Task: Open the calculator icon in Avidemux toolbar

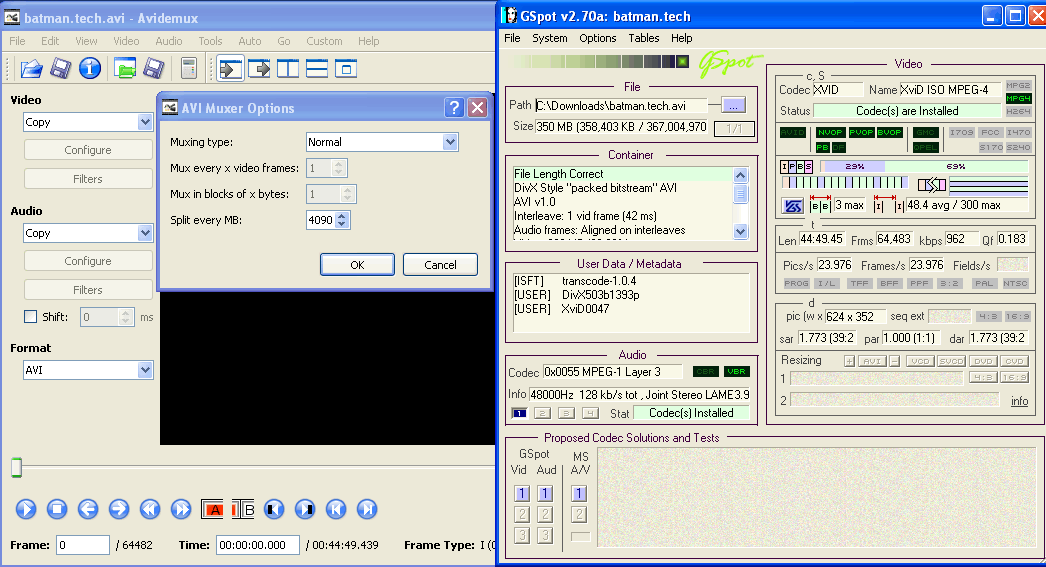Action: point(189,68)
